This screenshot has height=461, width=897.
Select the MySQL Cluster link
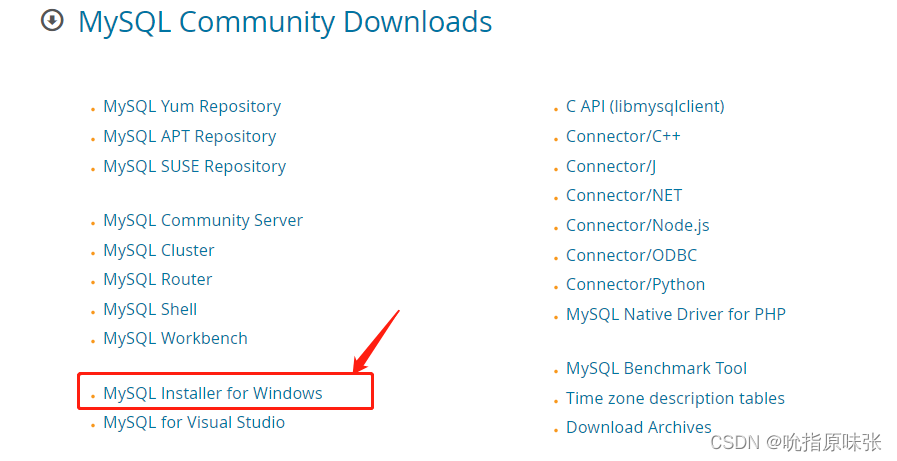(158, 251)
